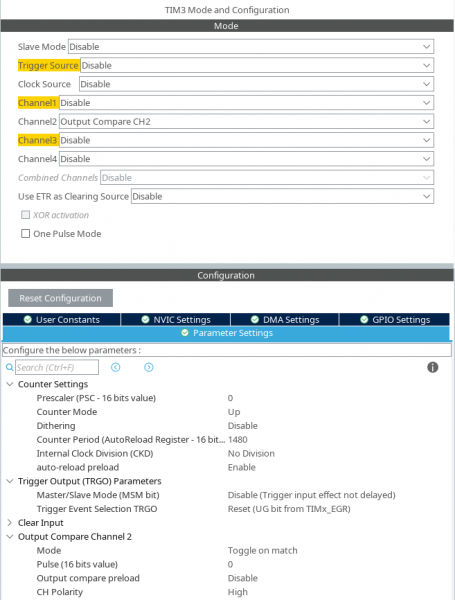Select the Prescaler (PSC - 16 bits value) row label

click(96, 398)
